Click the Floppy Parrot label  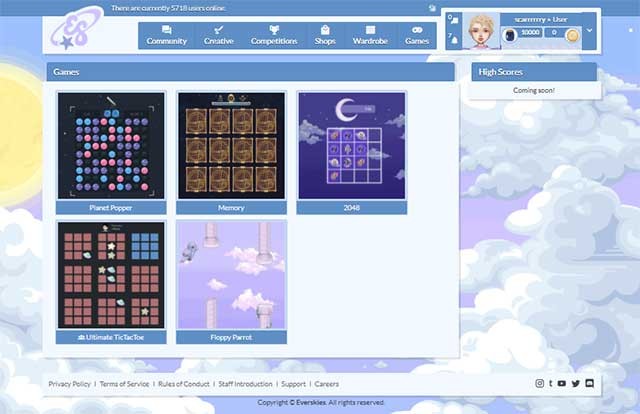(231, 337)
